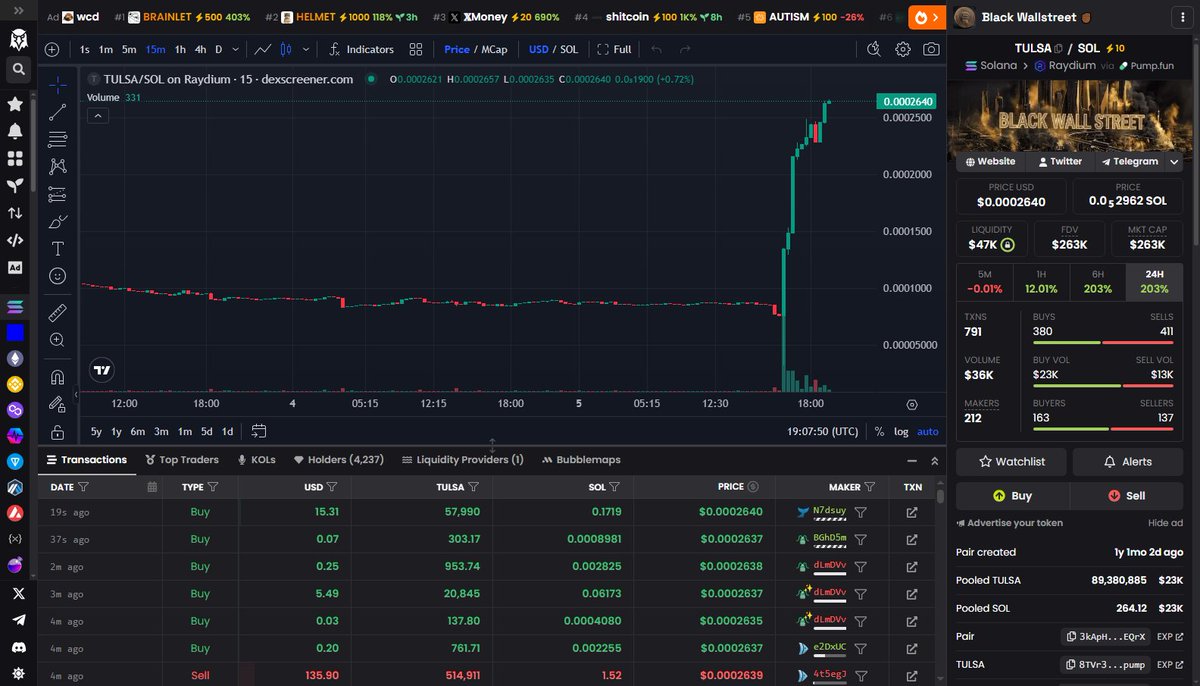Switch to Top Traders tab
Image resolution: width=1200 pixels, height=686 pixels.
tap(182, 460)
